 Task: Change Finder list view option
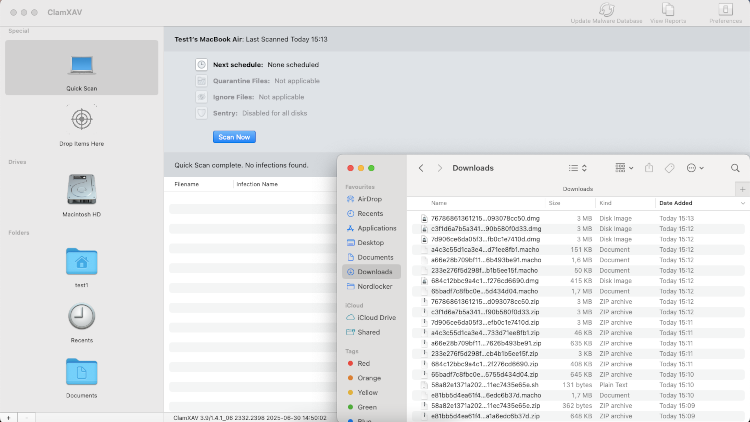point(577,168)
